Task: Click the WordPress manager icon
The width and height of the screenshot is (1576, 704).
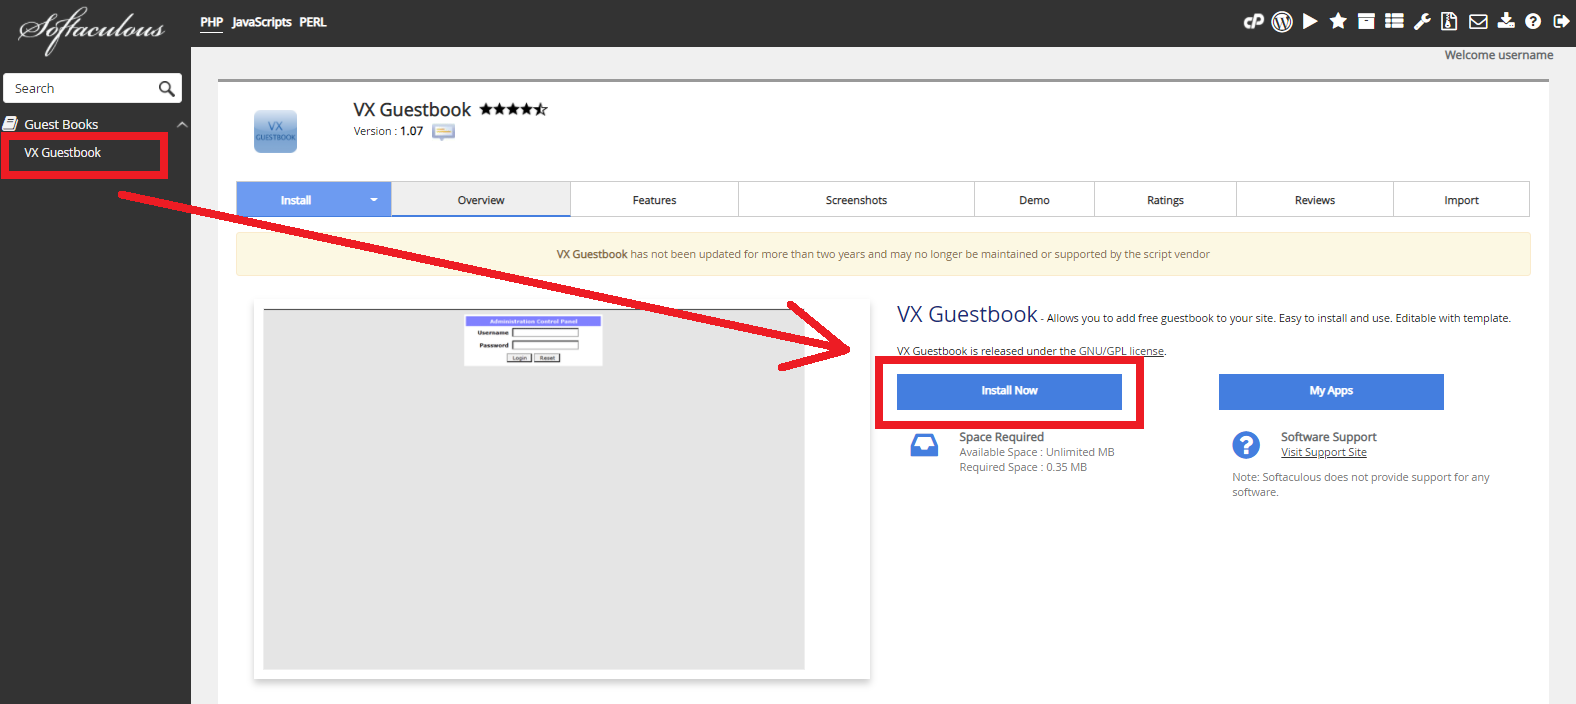Action: 1282,21
